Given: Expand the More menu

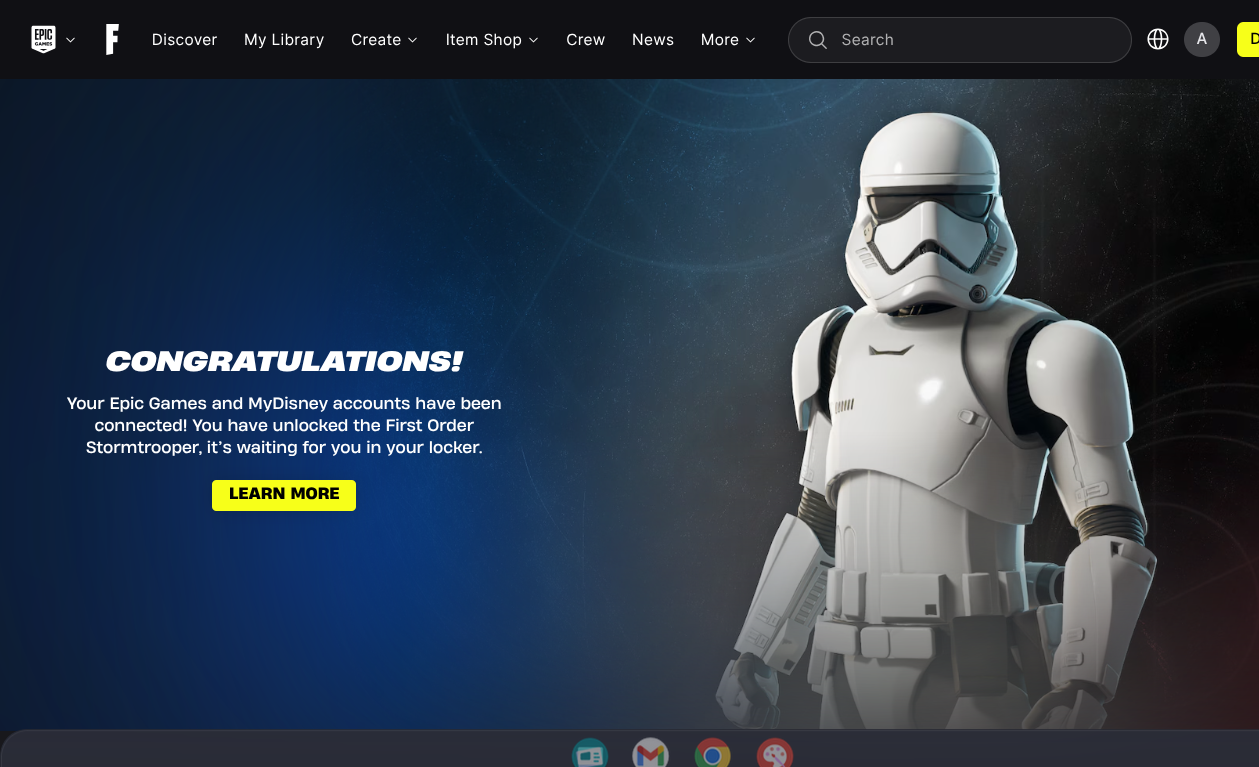Looking at the screenshot, I should [x=728, y=40].
